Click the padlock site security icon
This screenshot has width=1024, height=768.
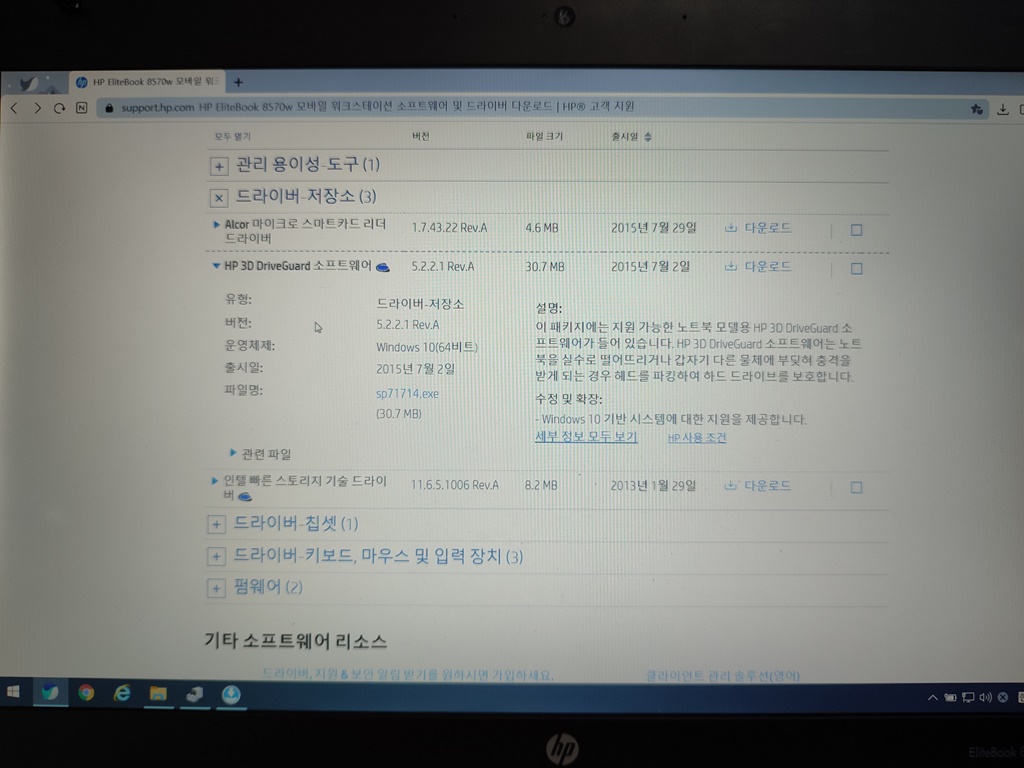[x=109, y=108]
